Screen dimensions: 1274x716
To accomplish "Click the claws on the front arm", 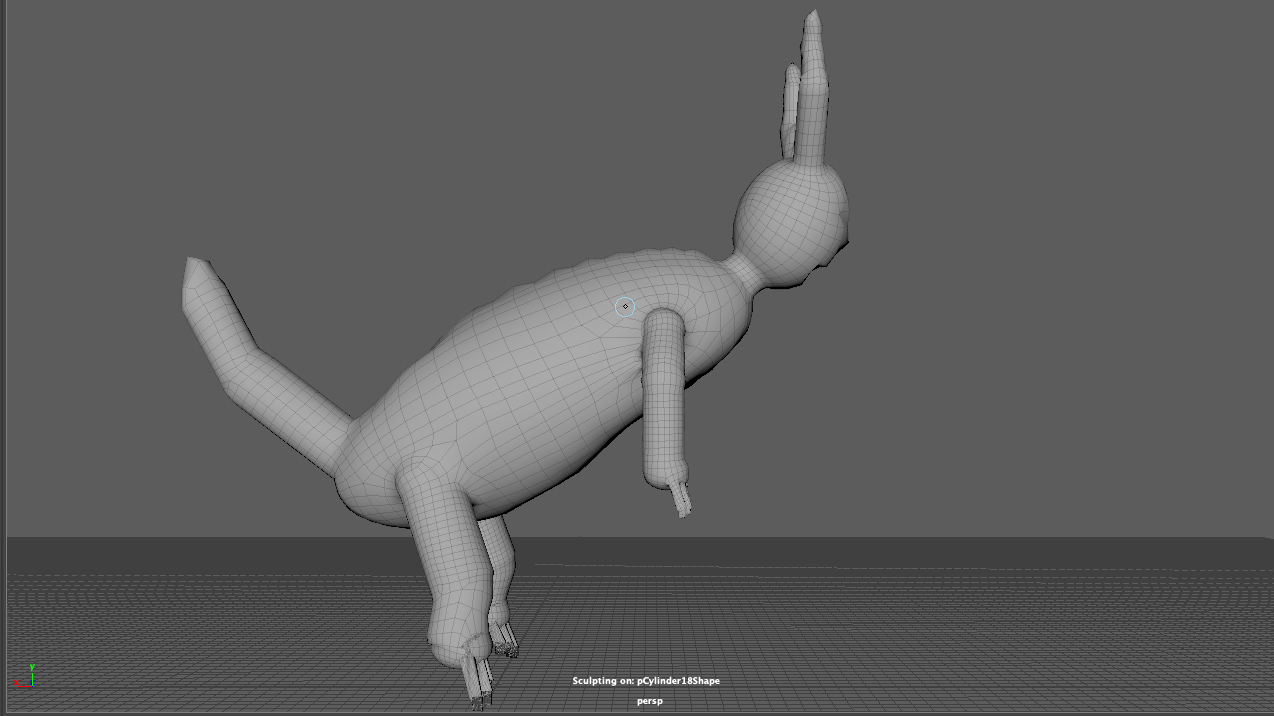I will pos(683,497).
